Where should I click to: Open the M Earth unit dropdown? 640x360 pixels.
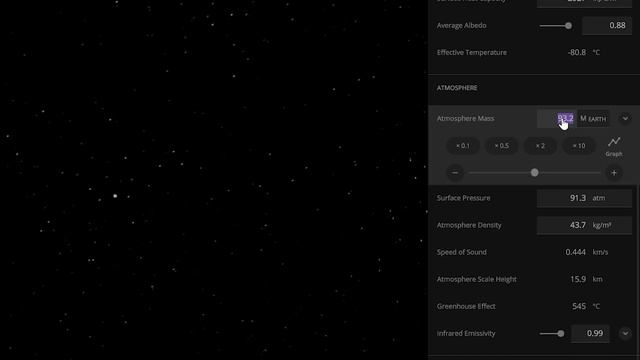point(593,119)
